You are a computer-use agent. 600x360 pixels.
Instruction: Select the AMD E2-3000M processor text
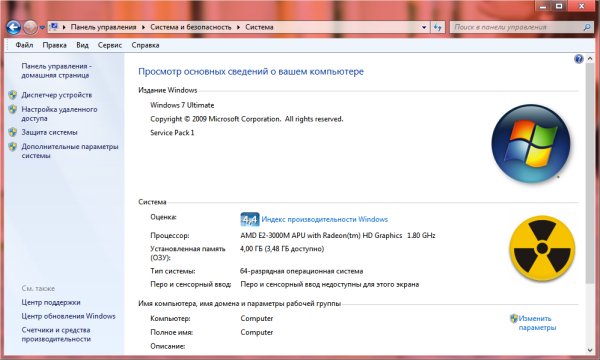[338, 235]
